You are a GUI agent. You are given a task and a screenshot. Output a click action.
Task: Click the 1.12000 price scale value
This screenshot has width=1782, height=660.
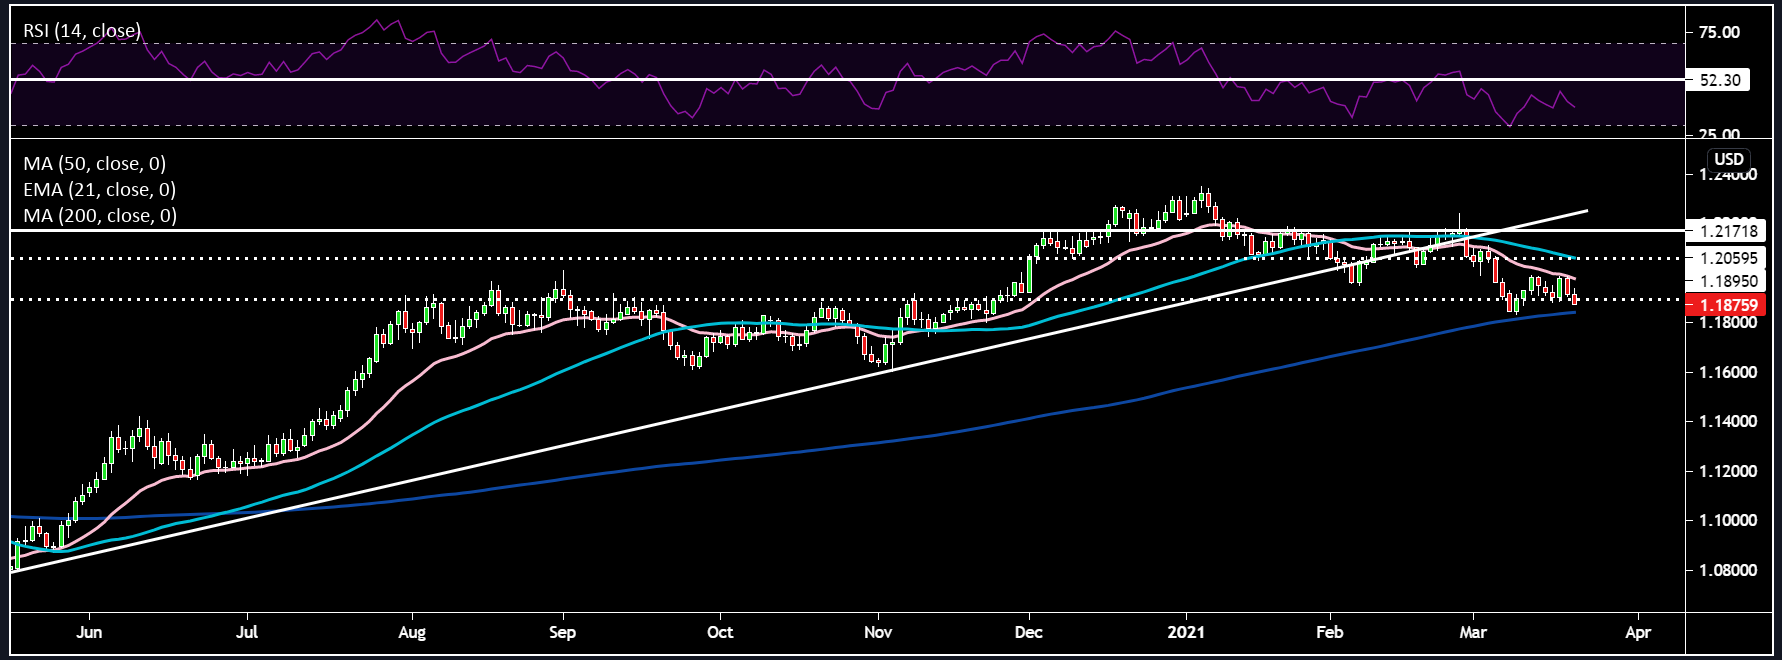point(1728,471)
